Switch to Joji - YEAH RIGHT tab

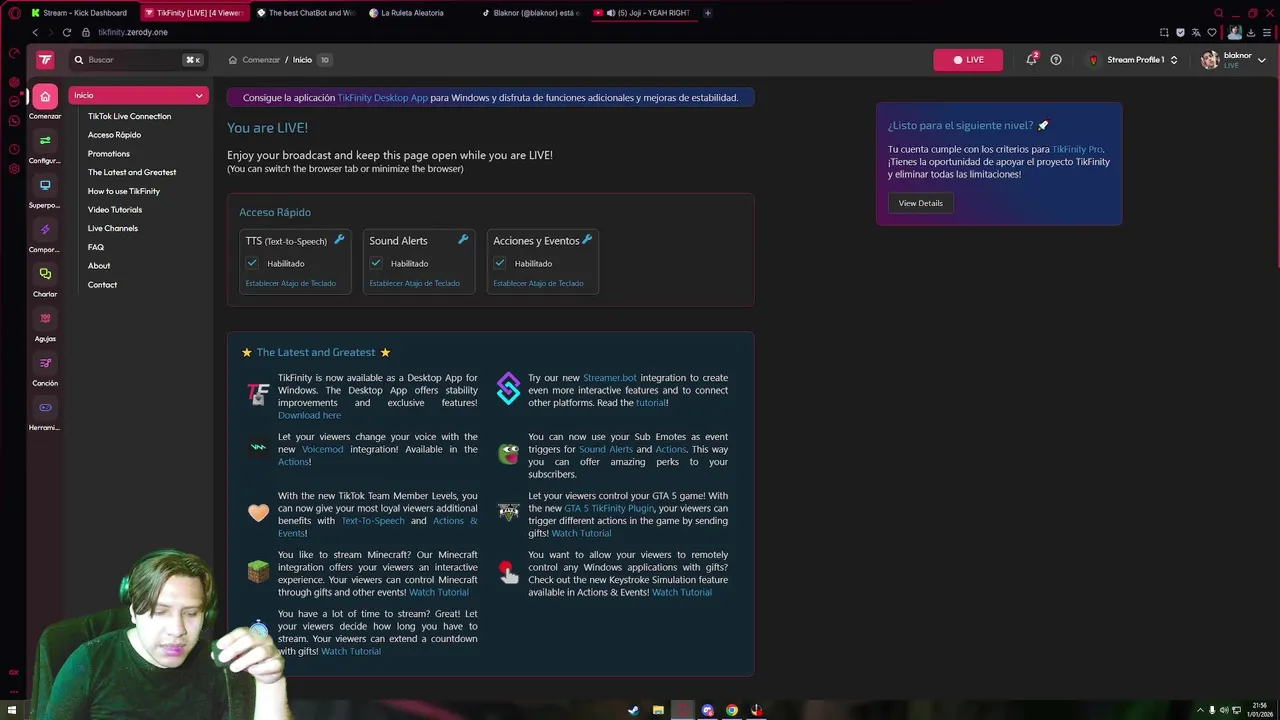(642, 13)
